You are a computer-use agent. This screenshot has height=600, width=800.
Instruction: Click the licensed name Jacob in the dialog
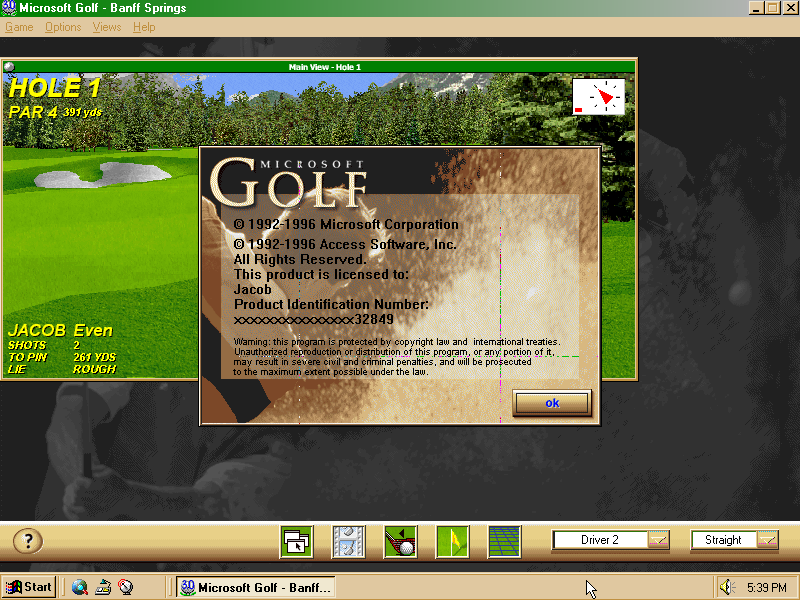[x=253, y=289]
